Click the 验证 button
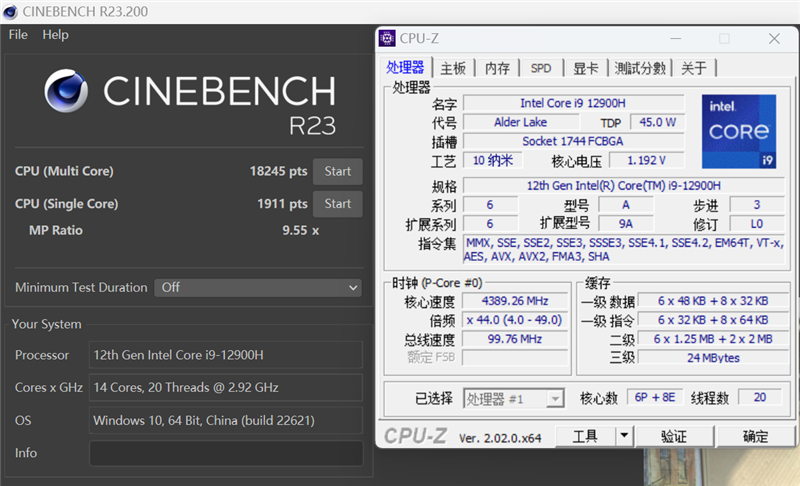800x486 pixels. (x=674, y=436)
